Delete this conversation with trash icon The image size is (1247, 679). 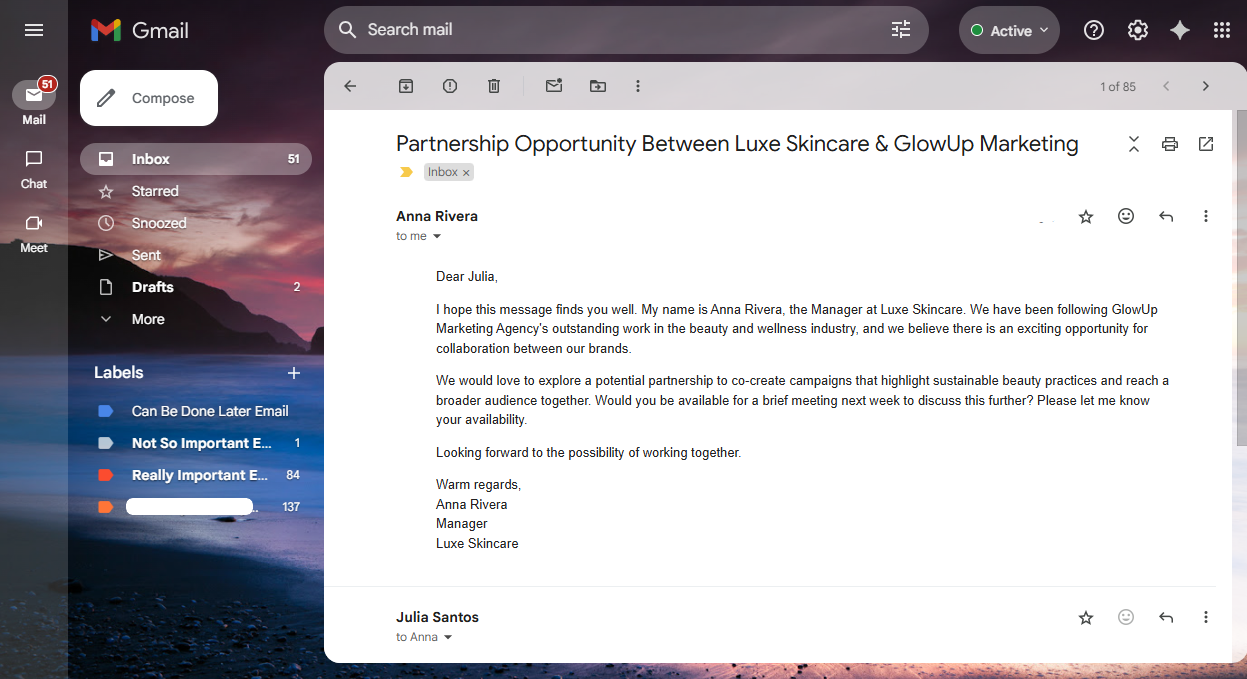(494, 86)
